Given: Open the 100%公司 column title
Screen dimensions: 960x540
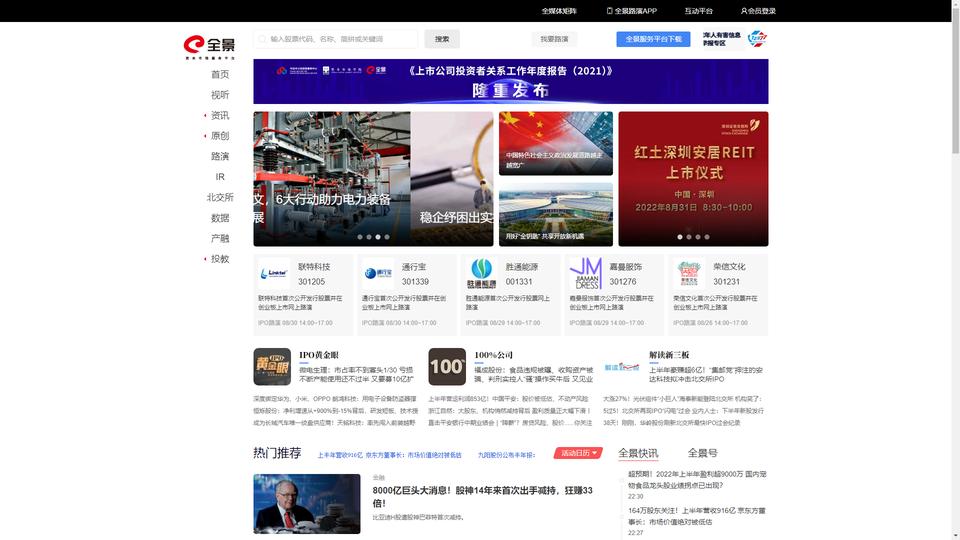Looking at the screenshot, I should coord(493,355).
